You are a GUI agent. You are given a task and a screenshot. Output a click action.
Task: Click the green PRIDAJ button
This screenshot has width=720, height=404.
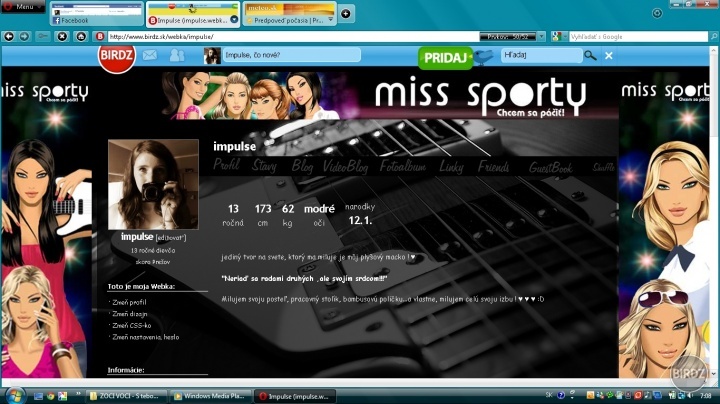point(445,58)
